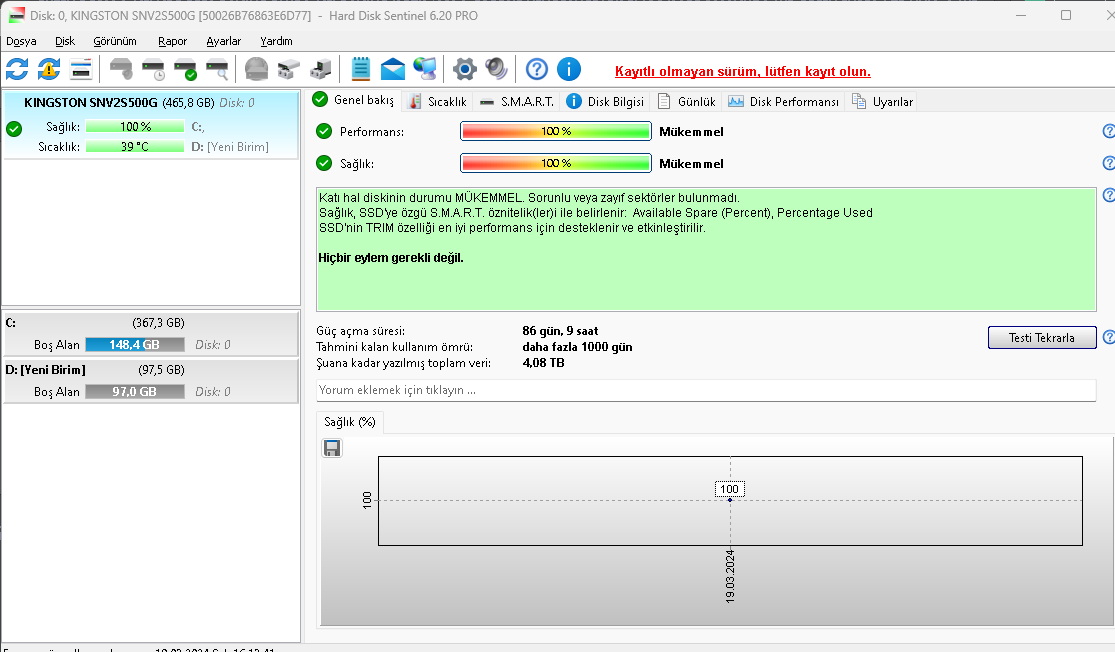Image resolution: width=1115 pixels, height=652 pixels.
Task: Open the Disk Performansı tab
Action: (784, 102)
